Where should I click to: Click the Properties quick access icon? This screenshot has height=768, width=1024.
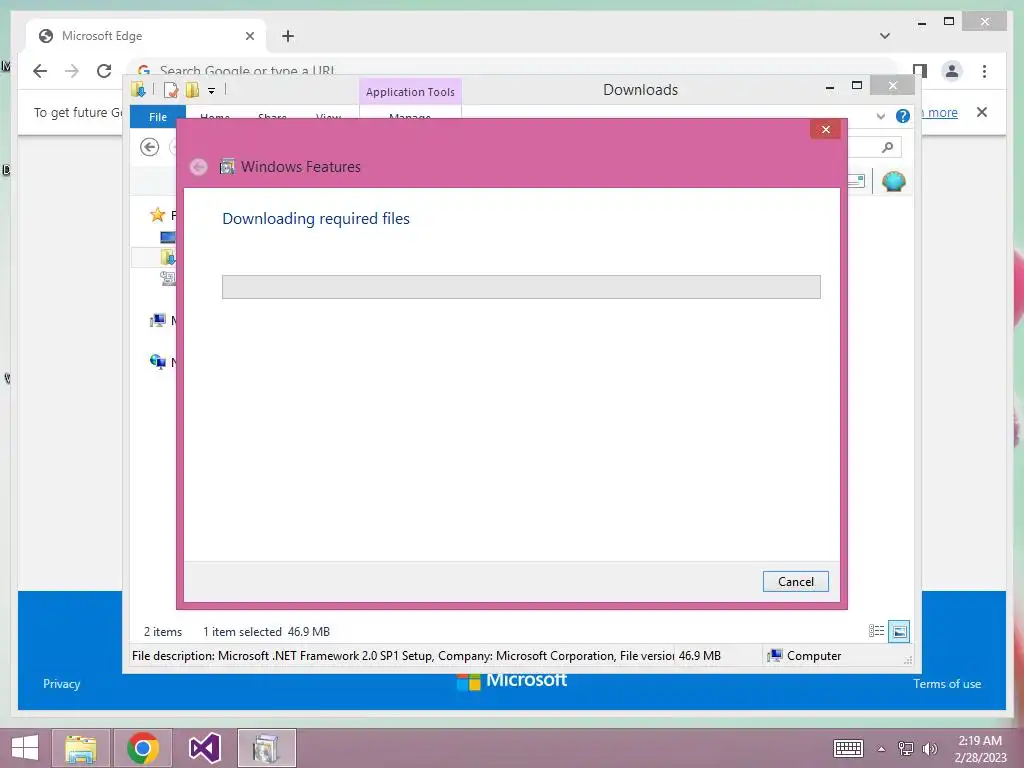point(170,89)
